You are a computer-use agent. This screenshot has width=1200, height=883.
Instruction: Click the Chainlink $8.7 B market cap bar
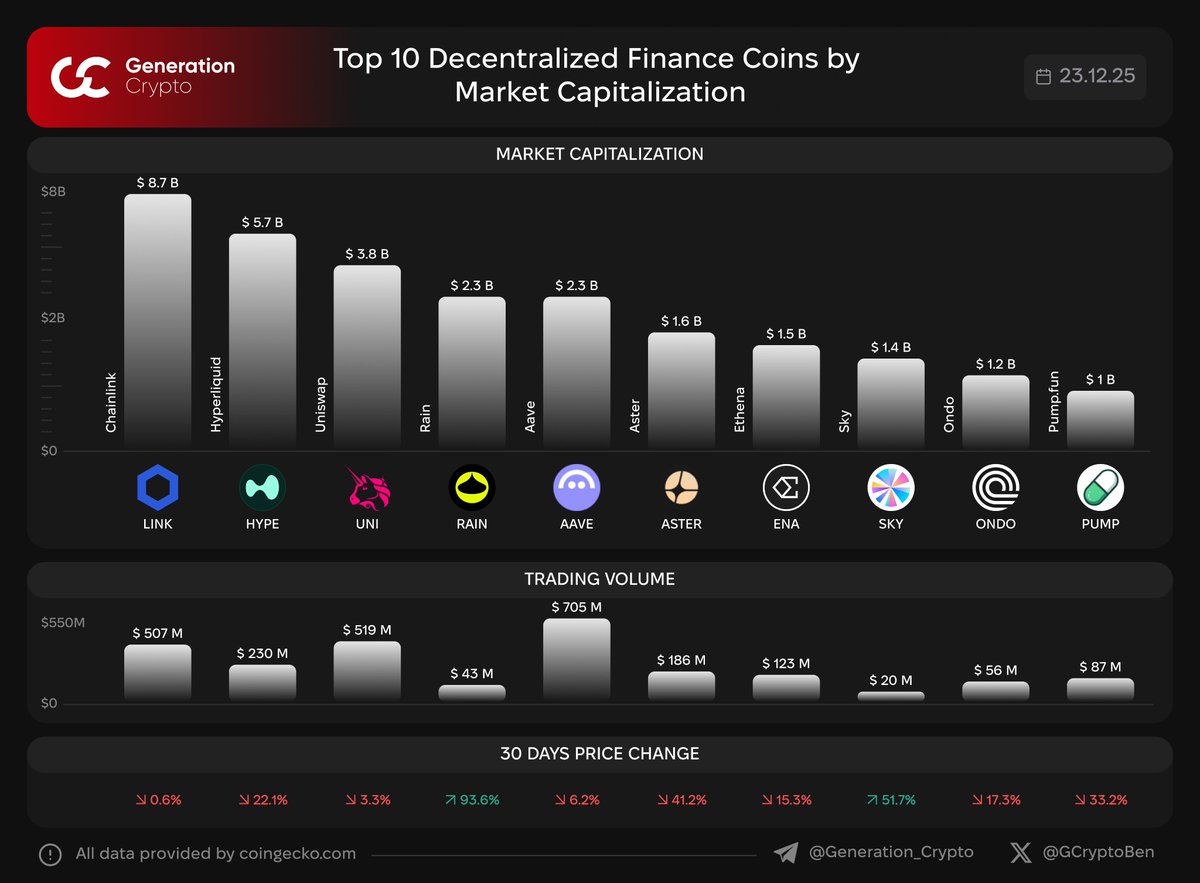pos(157,320)
